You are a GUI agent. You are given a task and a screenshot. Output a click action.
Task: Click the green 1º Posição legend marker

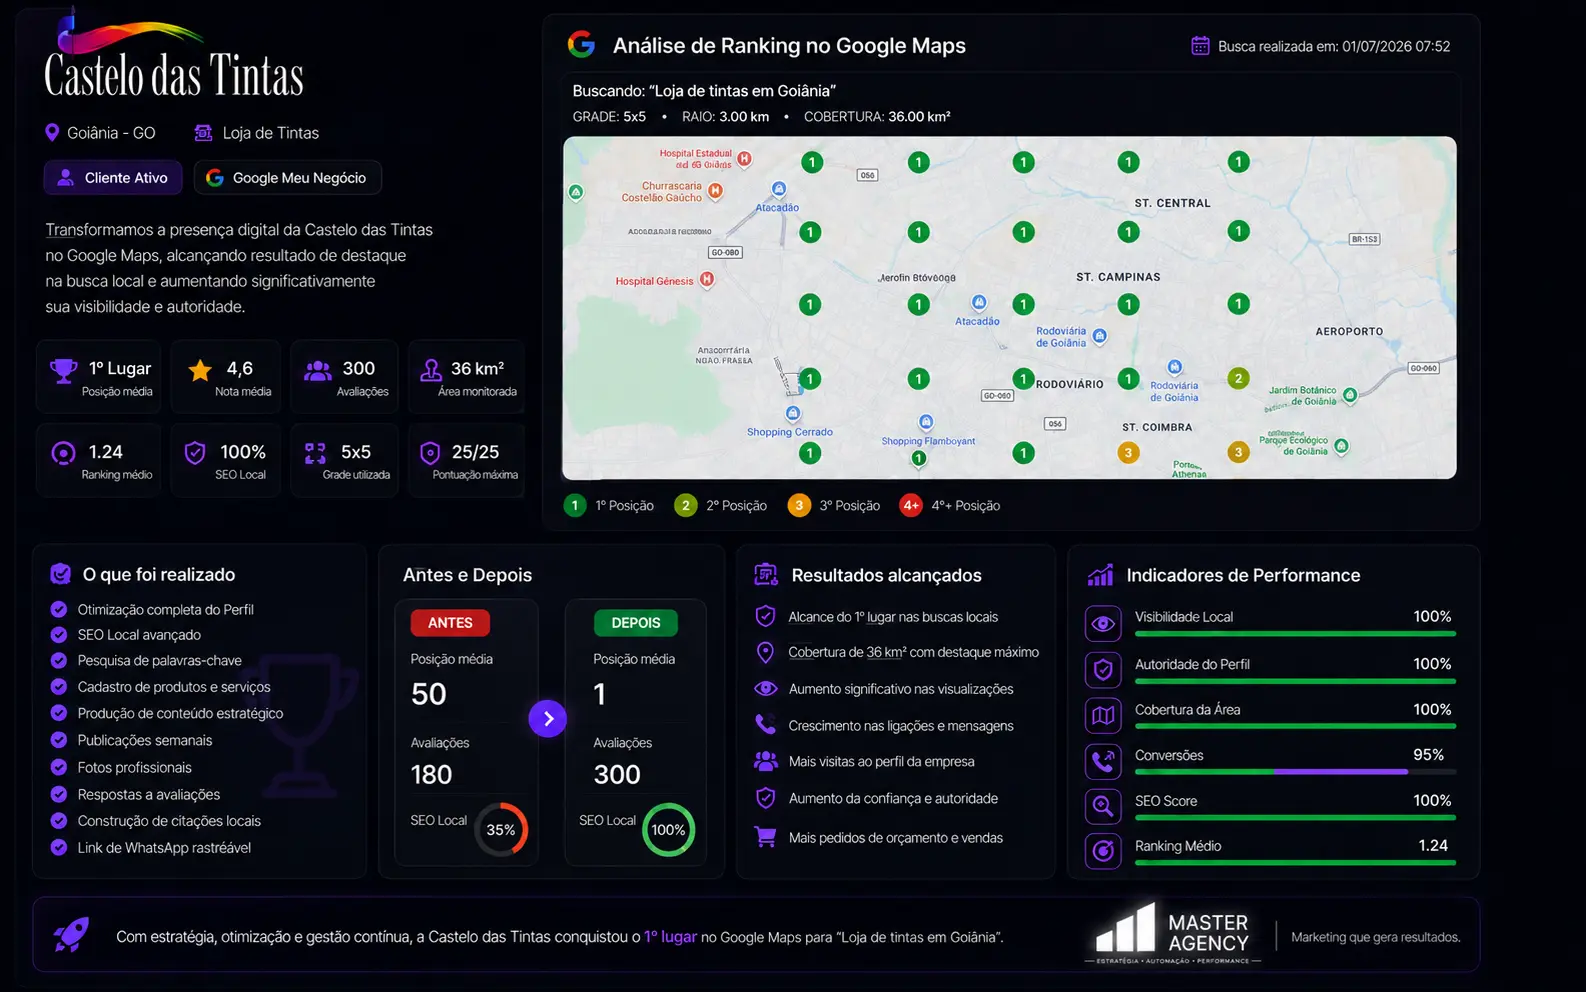575,505
